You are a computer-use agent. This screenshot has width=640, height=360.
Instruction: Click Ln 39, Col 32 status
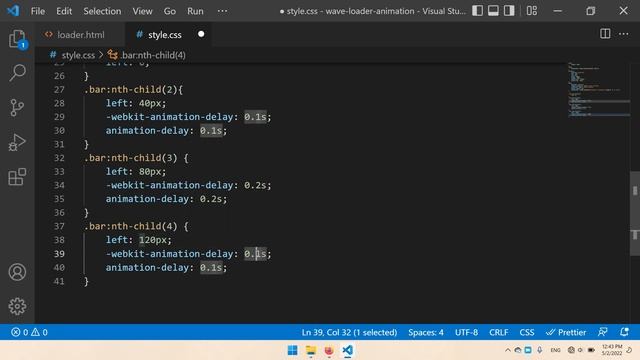349,332
